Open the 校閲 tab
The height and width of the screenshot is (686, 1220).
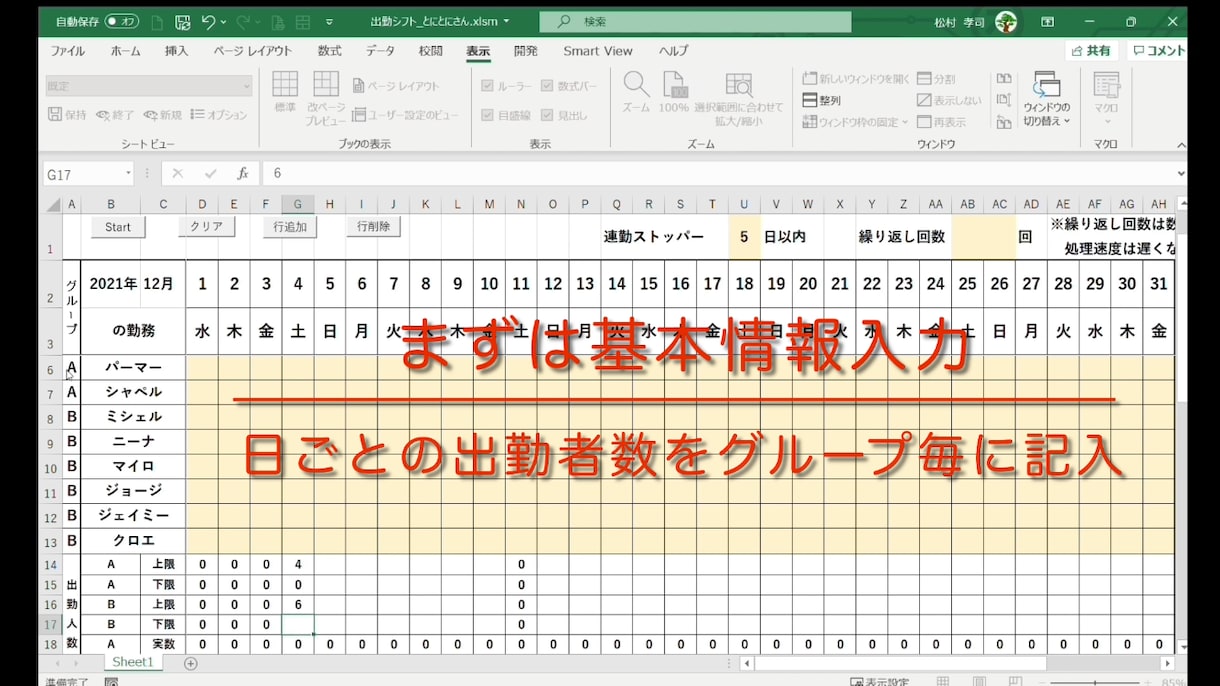click(430, 51)
